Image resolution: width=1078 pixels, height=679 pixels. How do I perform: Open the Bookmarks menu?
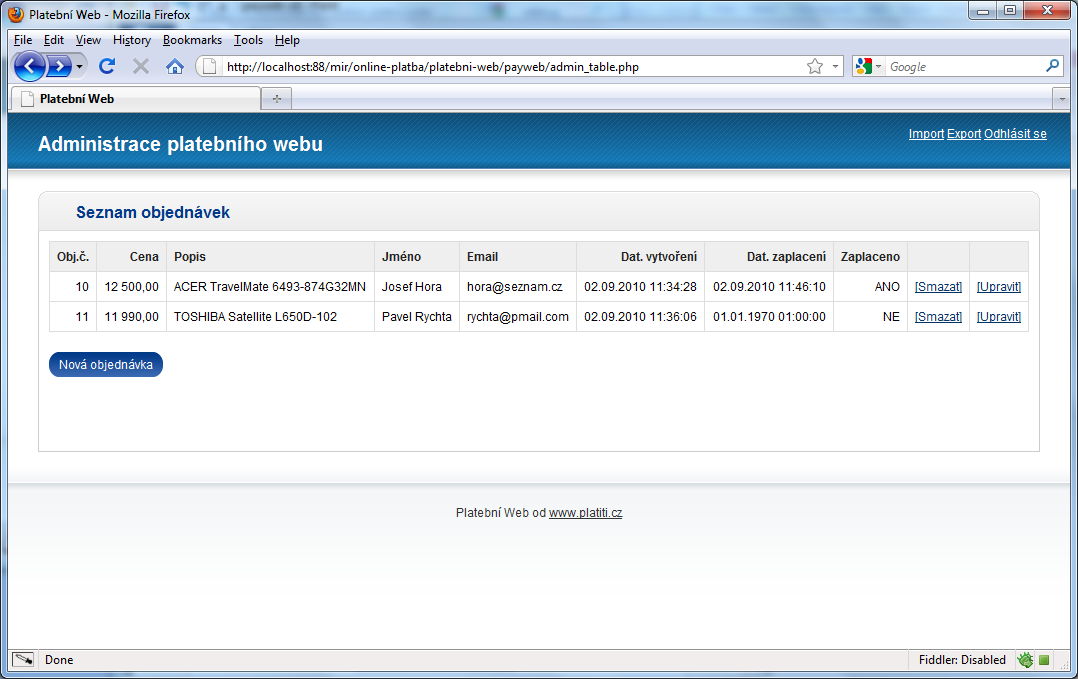pos(192,40)
